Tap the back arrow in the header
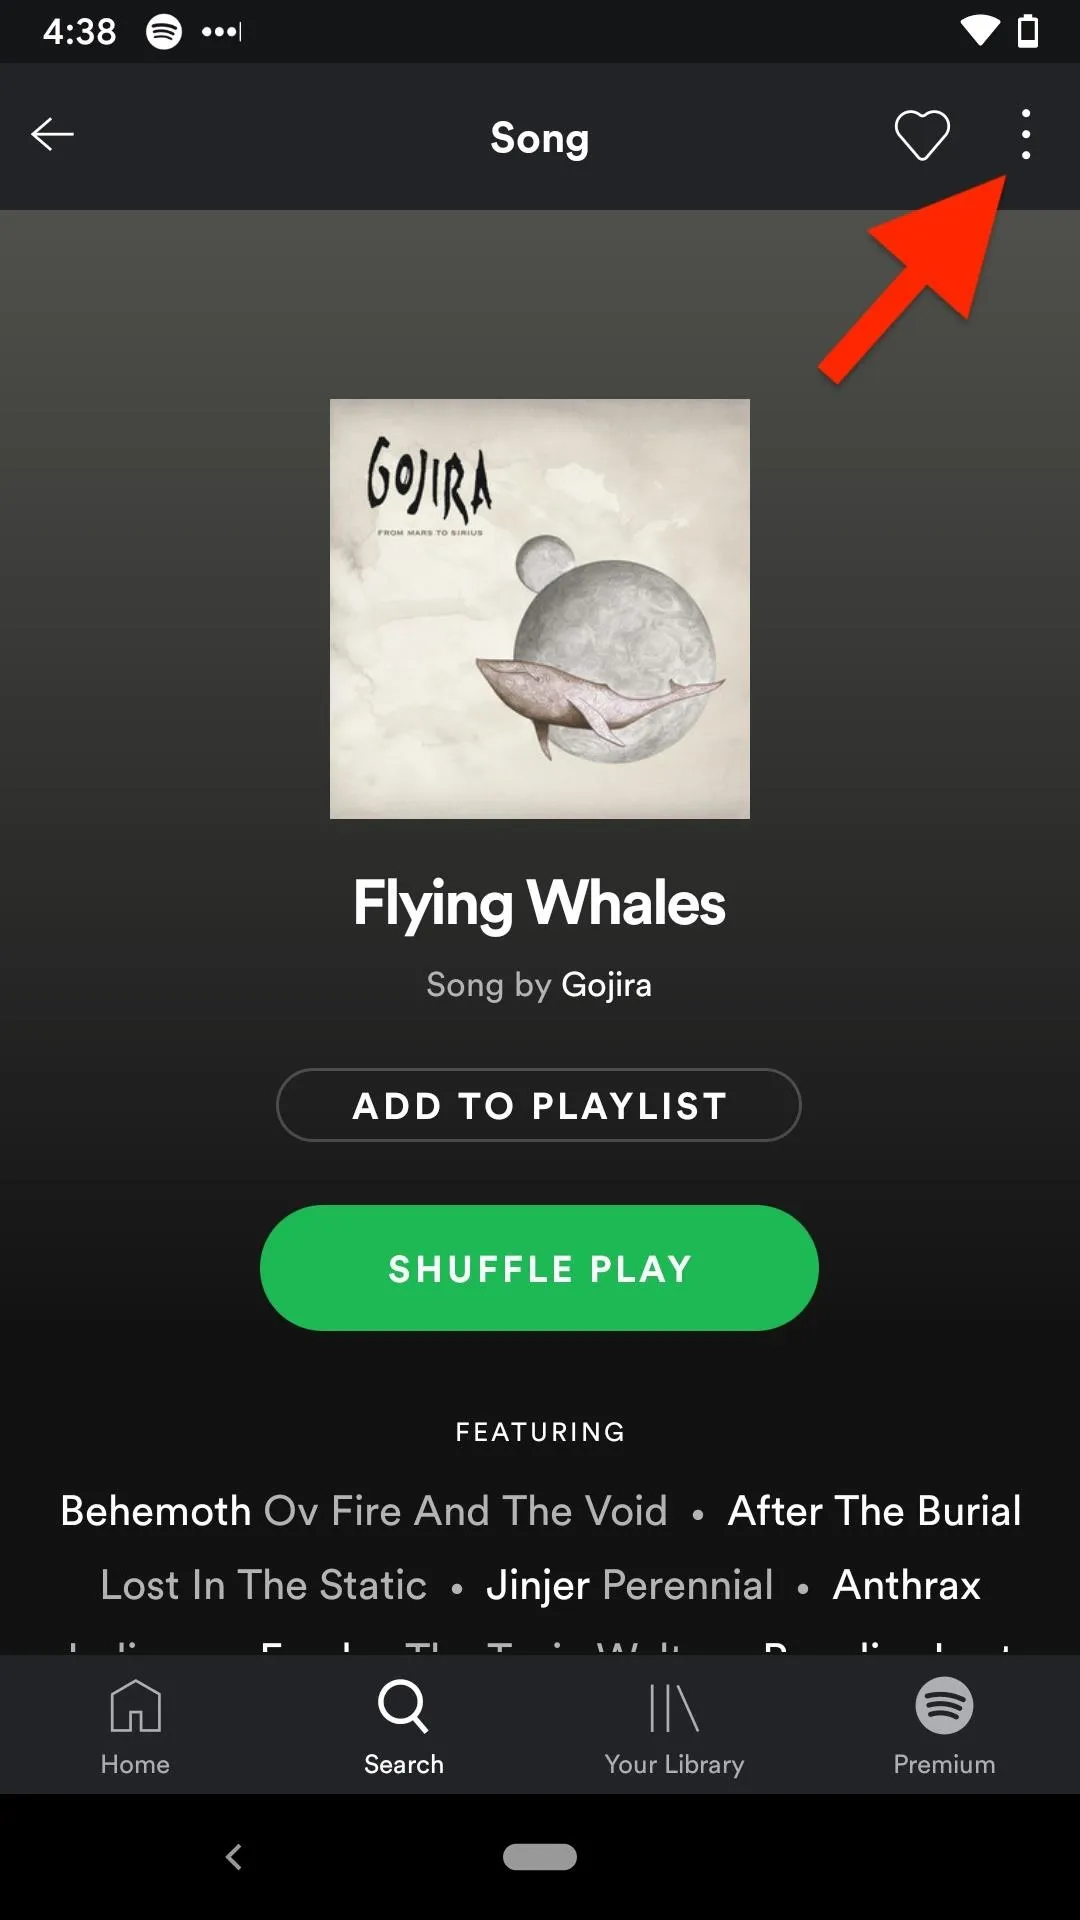1080x1920 pixels. click(x=52, y=134)
